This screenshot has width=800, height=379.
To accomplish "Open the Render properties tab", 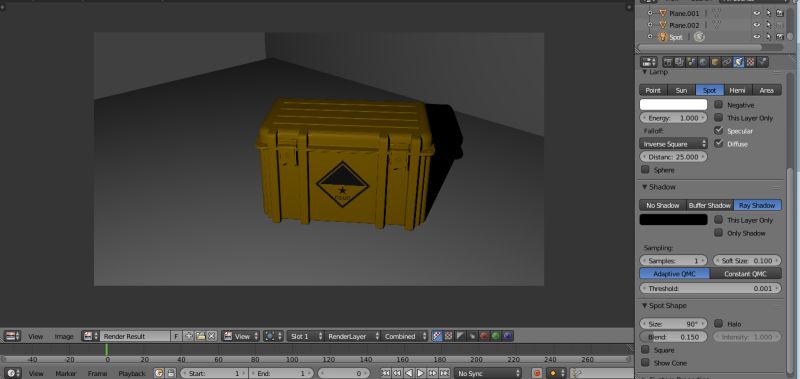I will click(x=668, y=62).
